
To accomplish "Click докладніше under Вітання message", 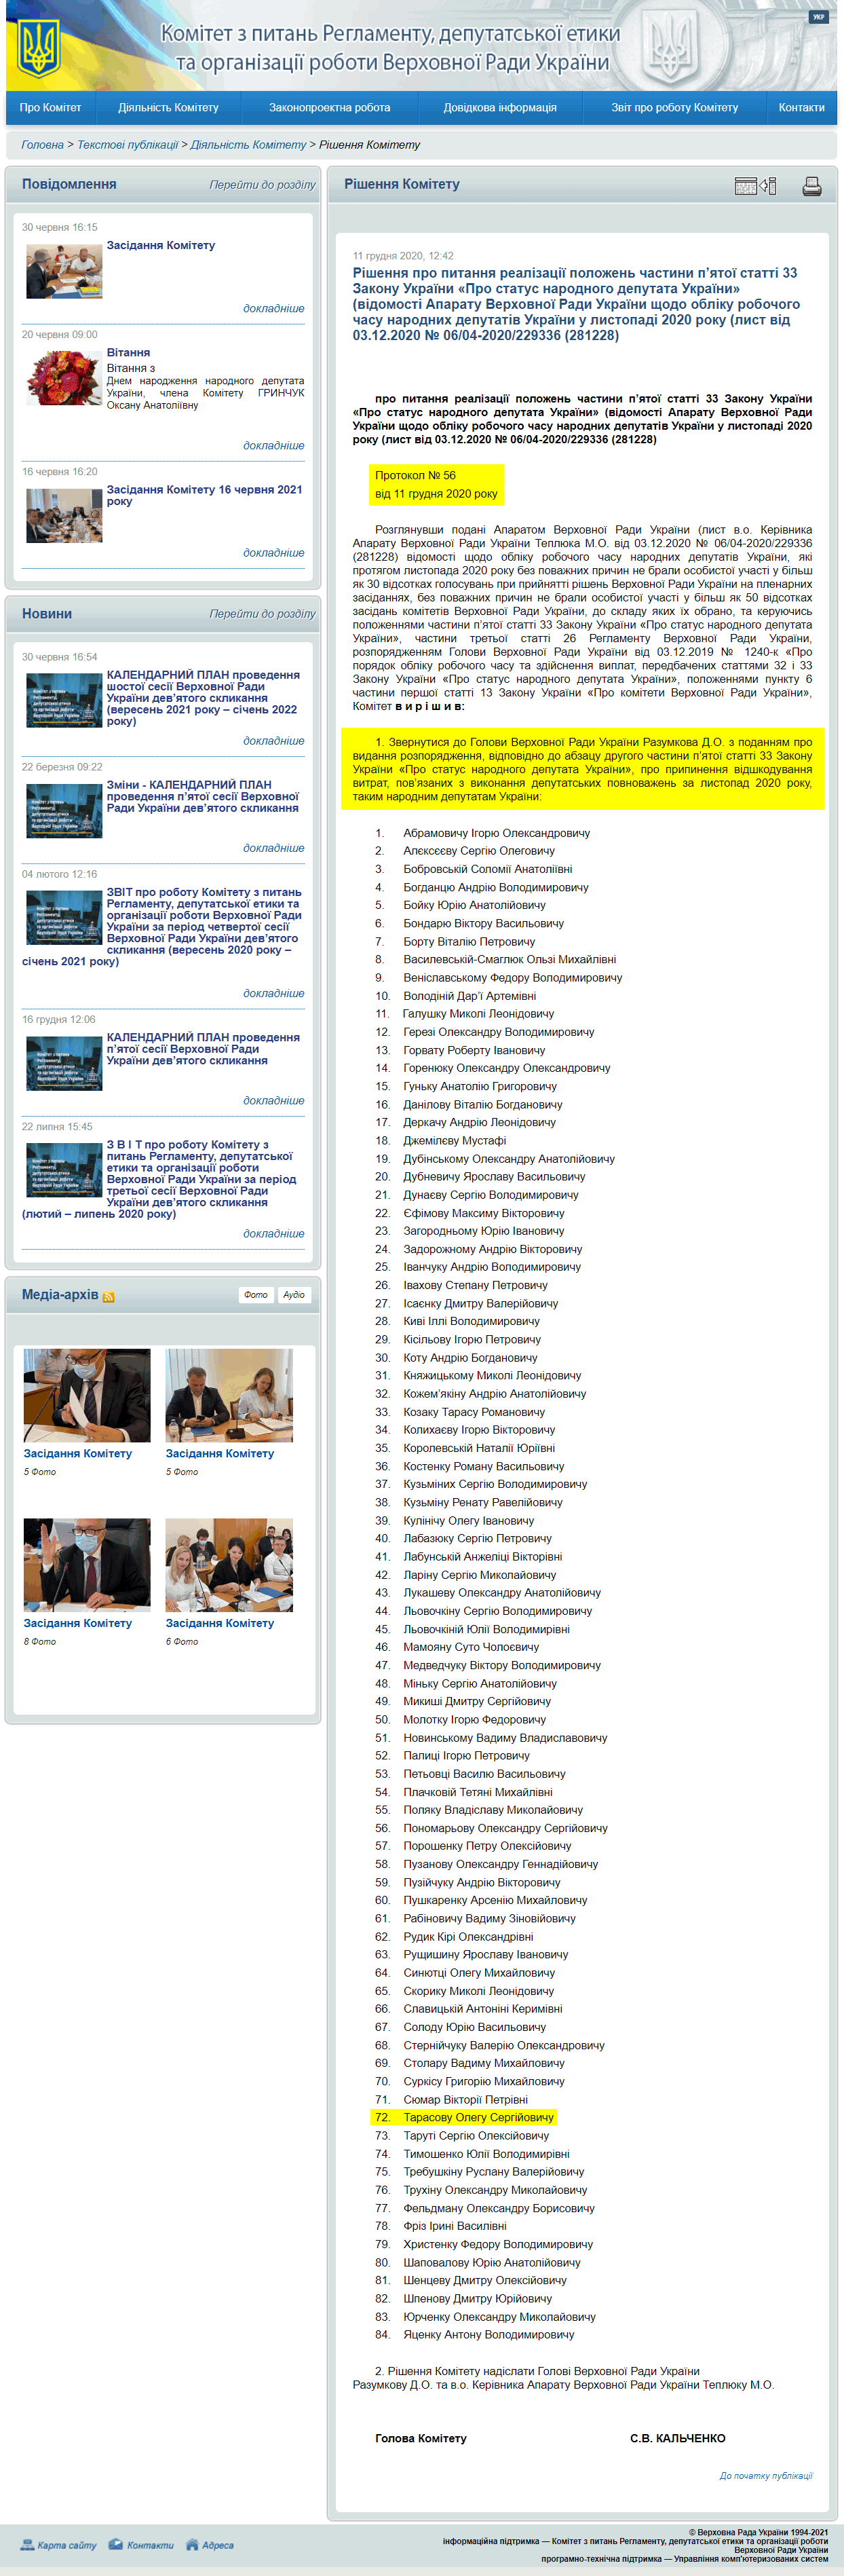I will [273, 446].
